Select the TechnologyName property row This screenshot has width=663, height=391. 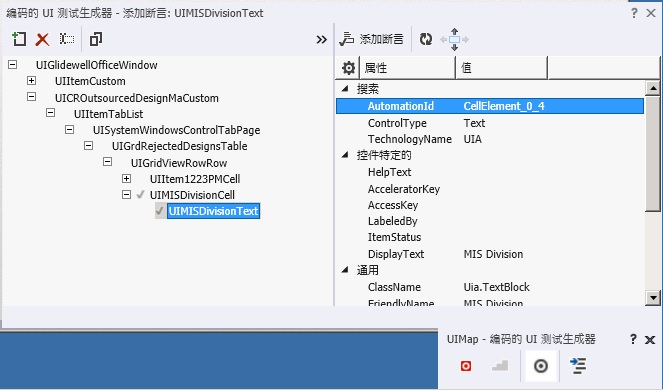click(x=490, y=139)
